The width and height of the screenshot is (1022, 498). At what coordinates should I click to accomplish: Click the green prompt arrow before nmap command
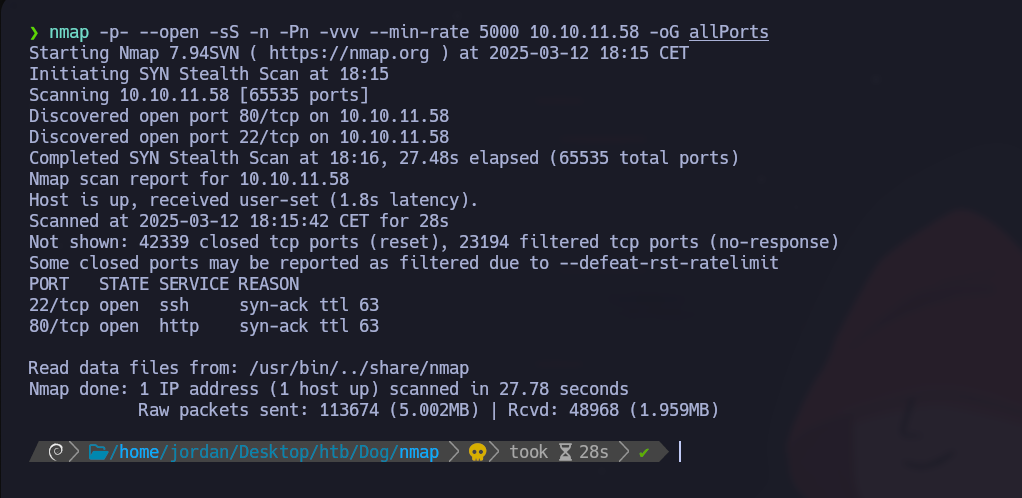point(34,33)
